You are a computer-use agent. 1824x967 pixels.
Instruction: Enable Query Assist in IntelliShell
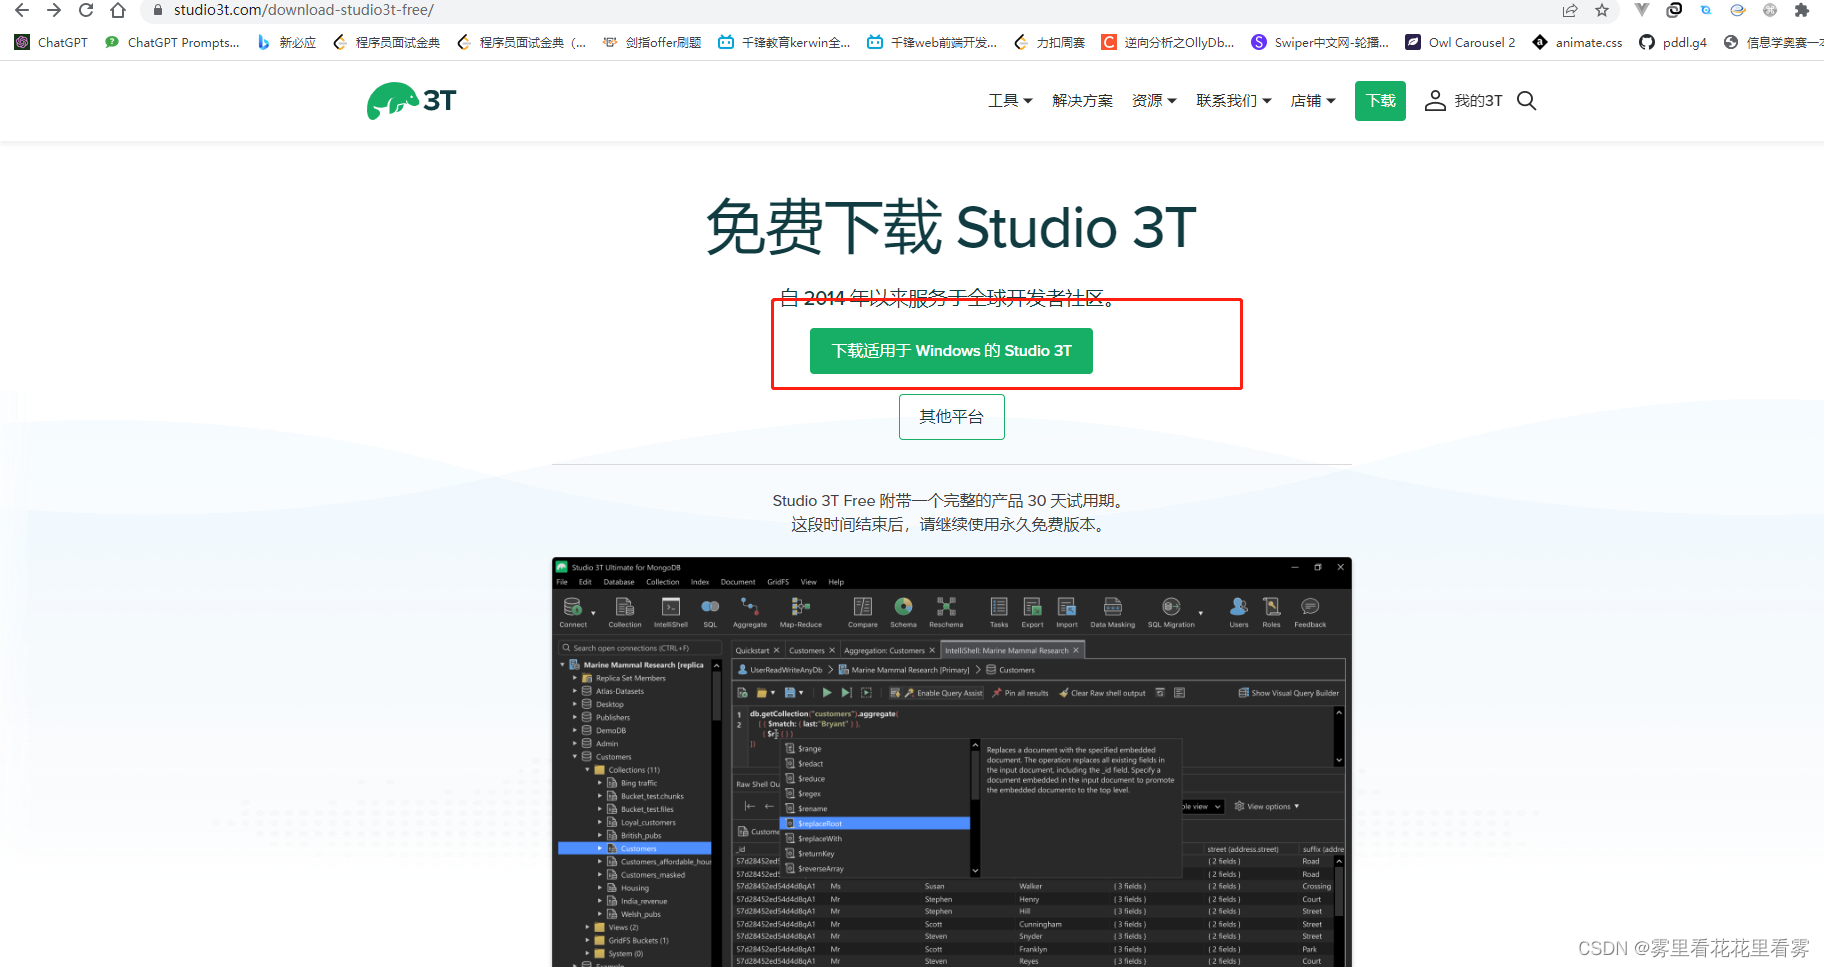[948, 692]
